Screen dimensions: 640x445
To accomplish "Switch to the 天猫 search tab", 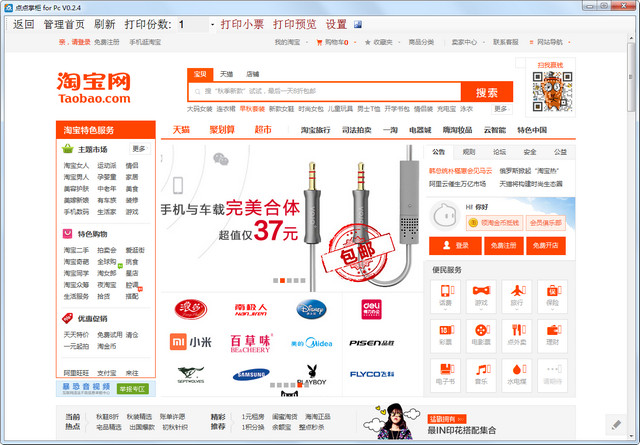I will tap(227, 74).
